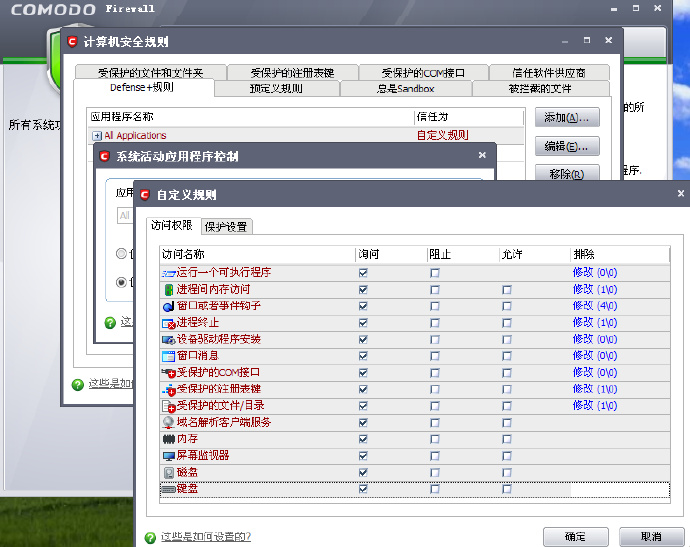
Task: Click the 信任为 column header
Action: pos(469,117)
